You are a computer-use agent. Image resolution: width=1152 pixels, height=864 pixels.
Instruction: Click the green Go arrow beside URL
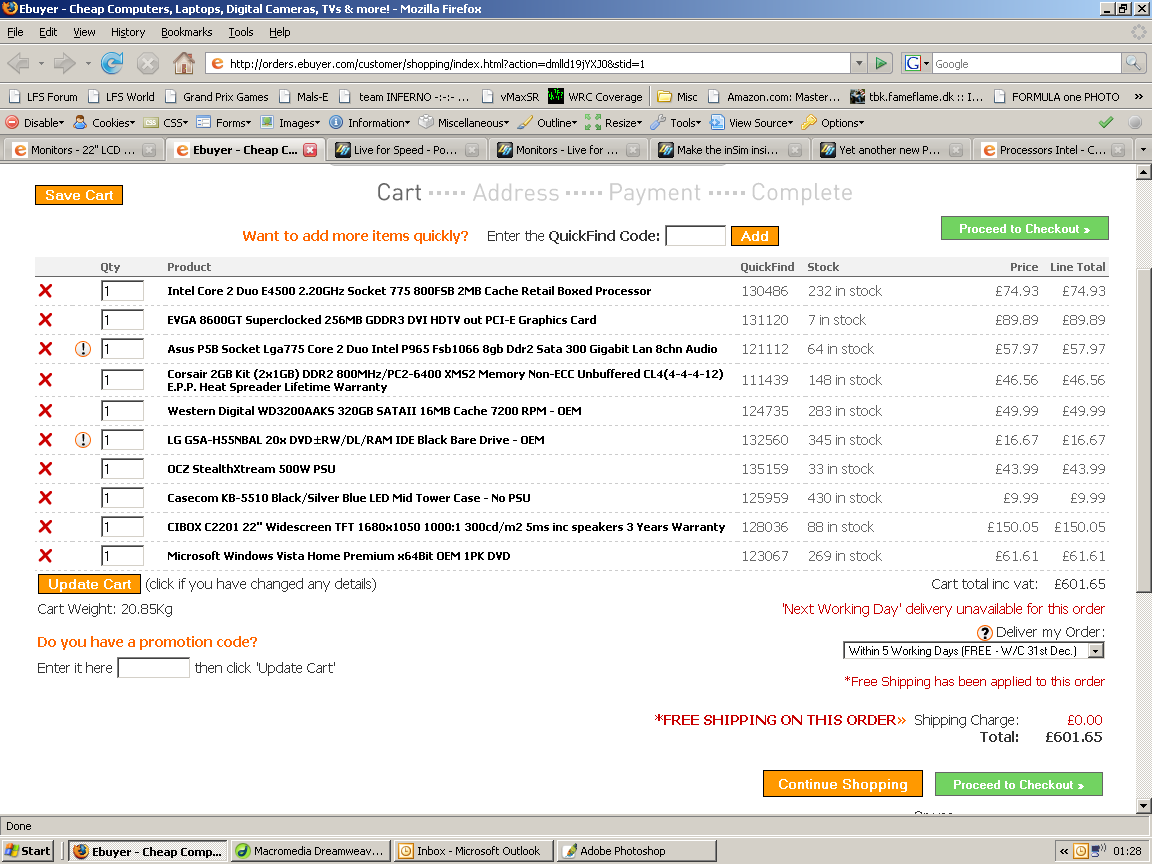pos(880,64)
